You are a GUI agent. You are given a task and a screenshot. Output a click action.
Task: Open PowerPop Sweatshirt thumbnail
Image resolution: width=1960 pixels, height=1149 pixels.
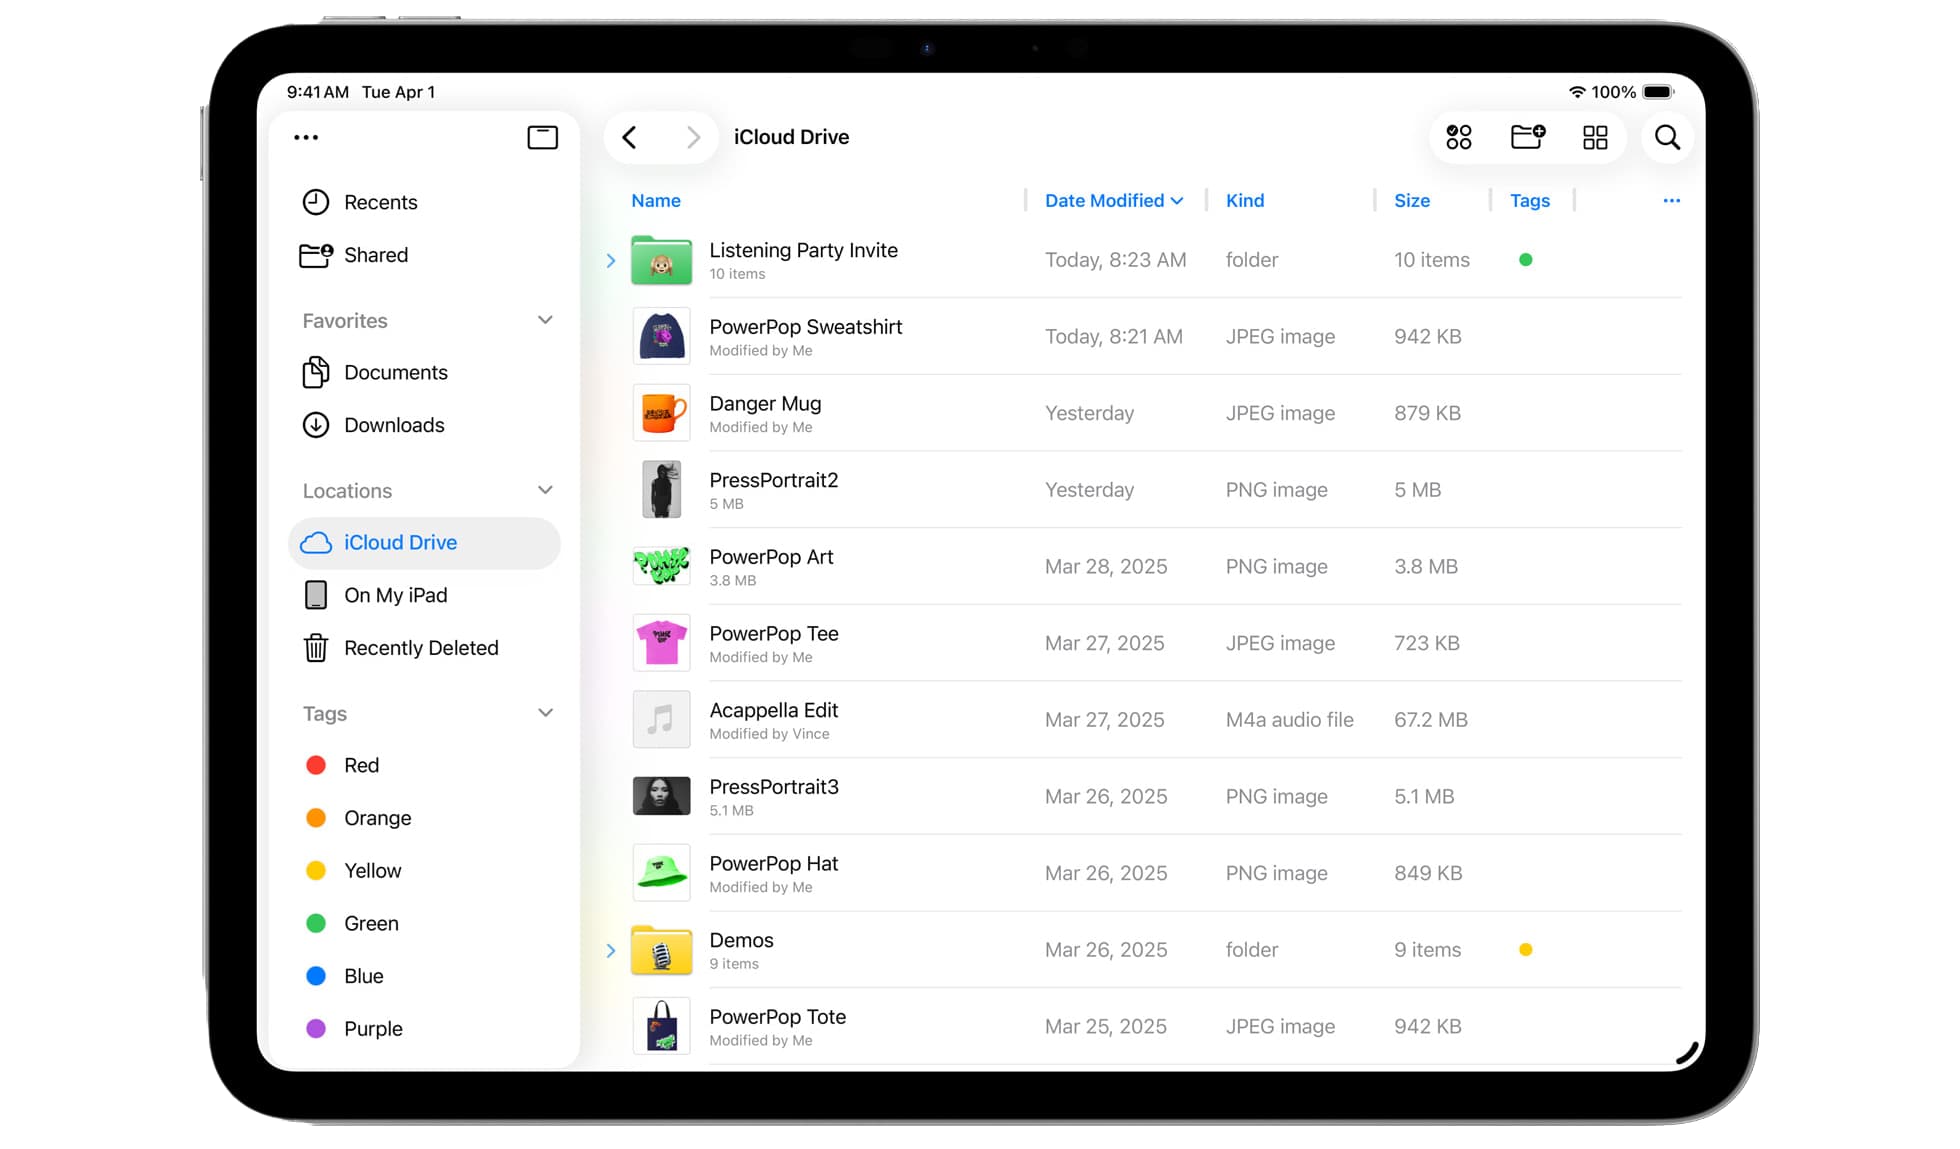(x=661, y=336)
